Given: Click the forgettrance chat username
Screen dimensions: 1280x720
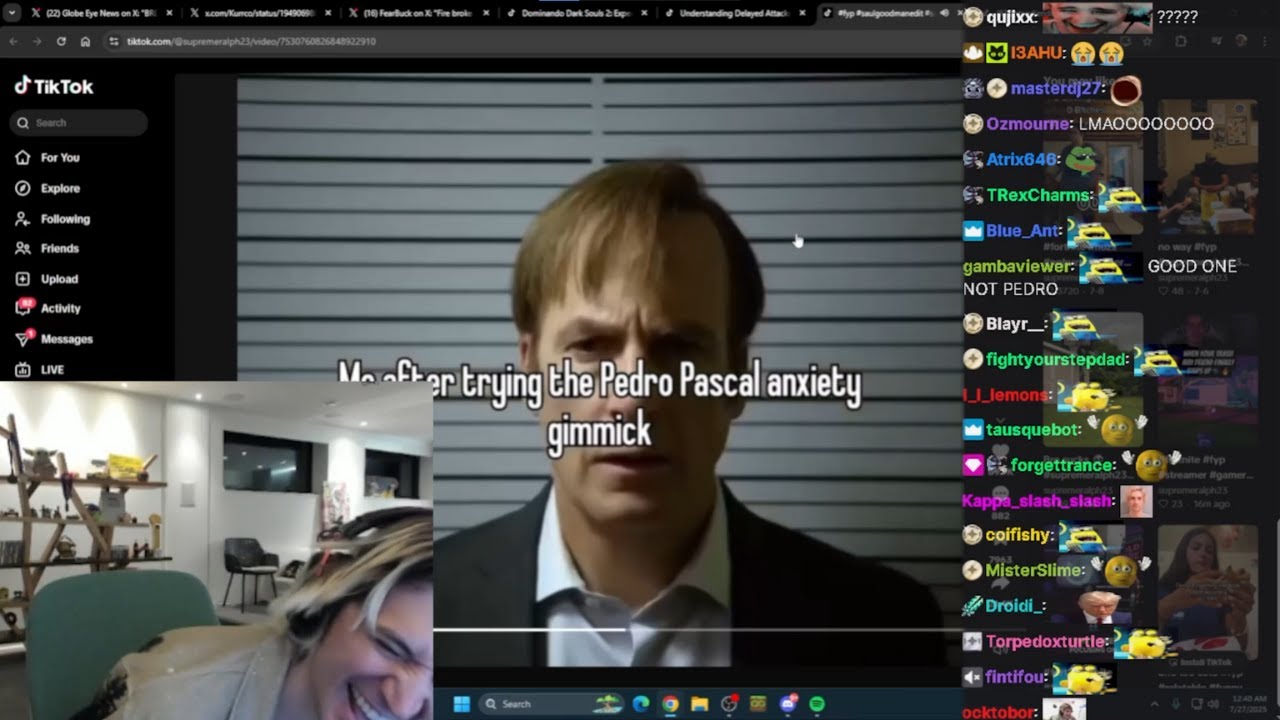Looking at the screenshot, I should (x=1062, y=465).
